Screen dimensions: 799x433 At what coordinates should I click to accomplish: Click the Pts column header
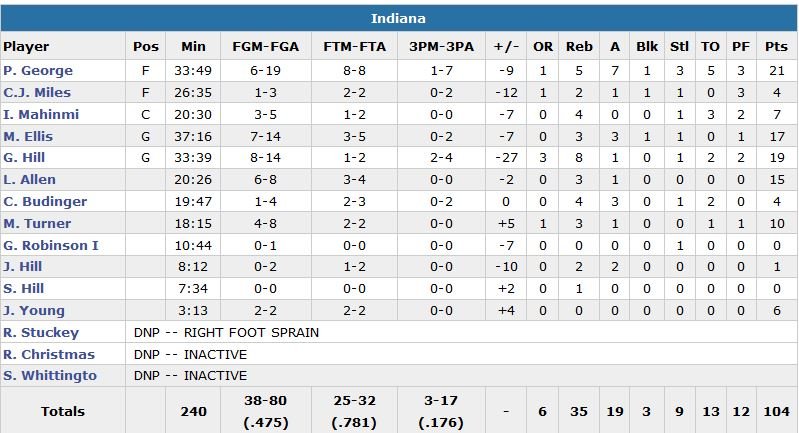point(776,47)
